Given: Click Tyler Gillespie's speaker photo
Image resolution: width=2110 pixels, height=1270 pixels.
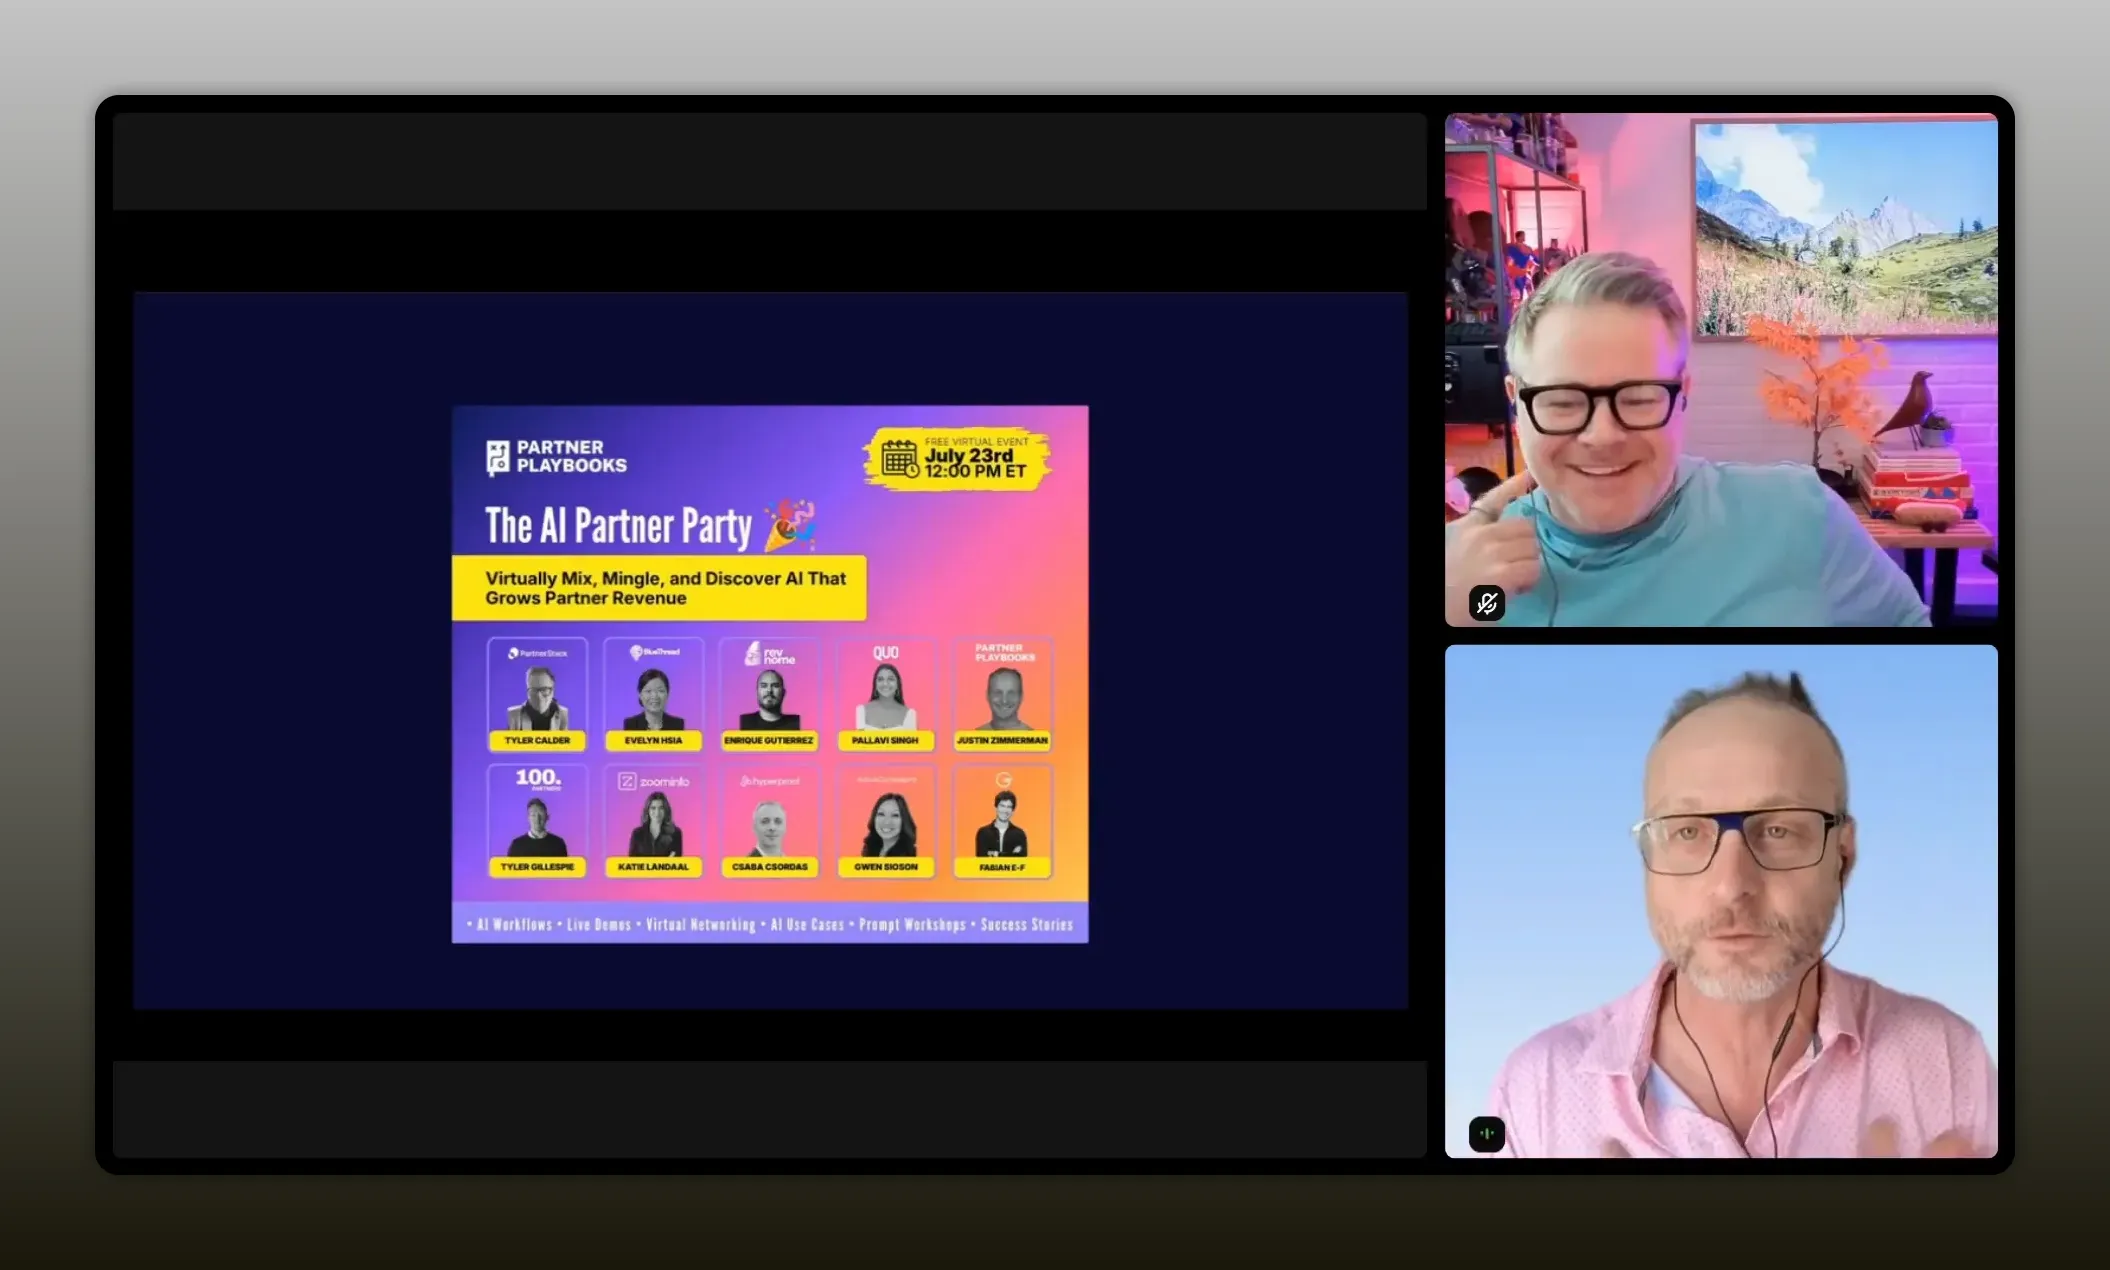Looking at the screenshot, I should pos(538,827).
